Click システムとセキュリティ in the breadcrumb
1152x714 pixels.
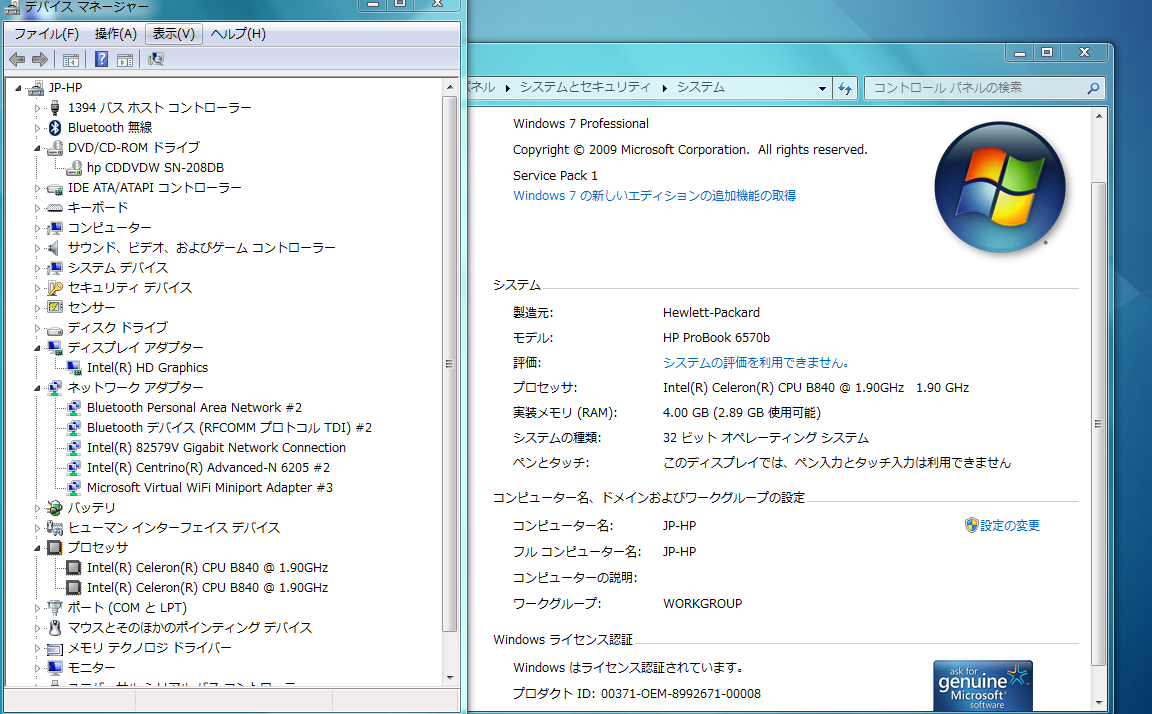(585, 87)
